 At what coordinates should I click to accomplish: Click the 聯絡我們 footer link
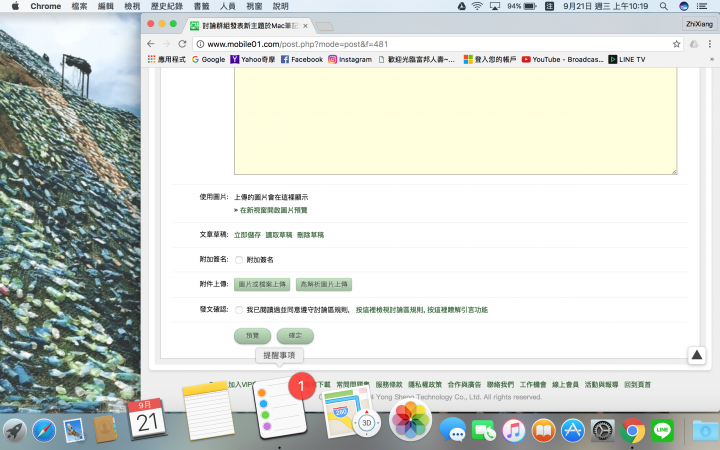(x=500, y=385)
